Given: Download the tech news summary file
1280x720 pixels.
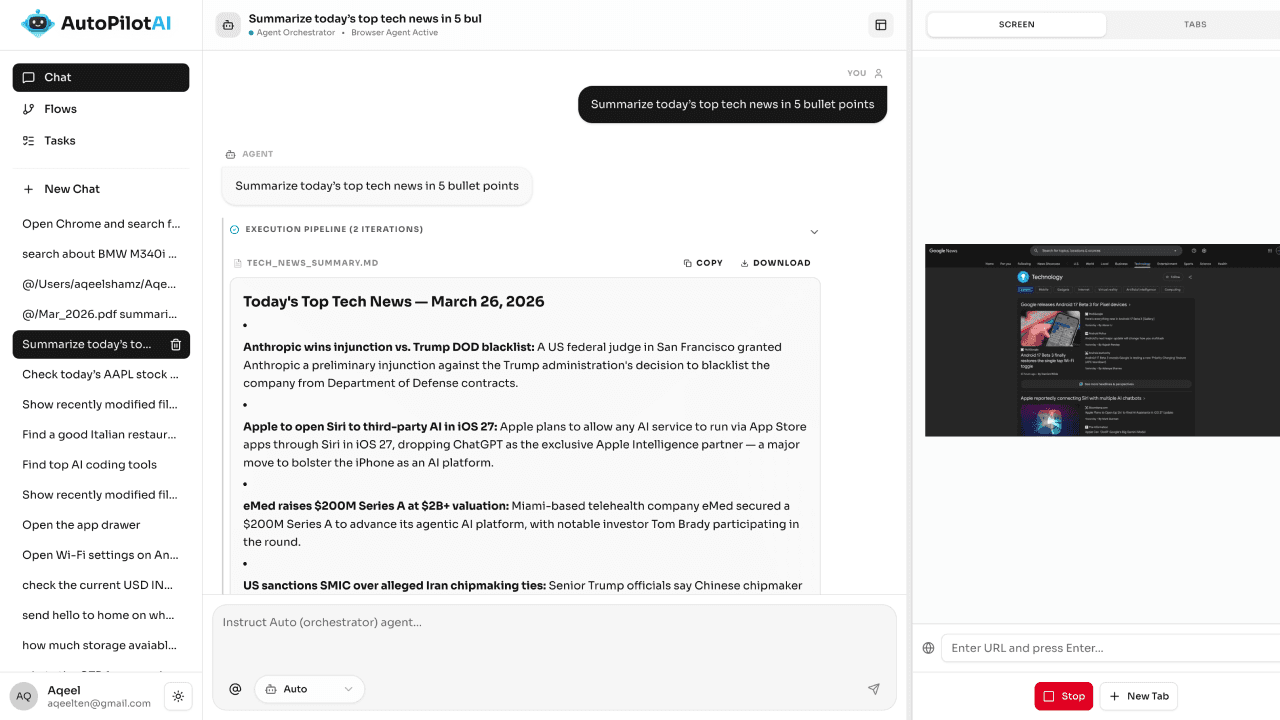Looking at the screenshot, I should [x=775, y=263].
